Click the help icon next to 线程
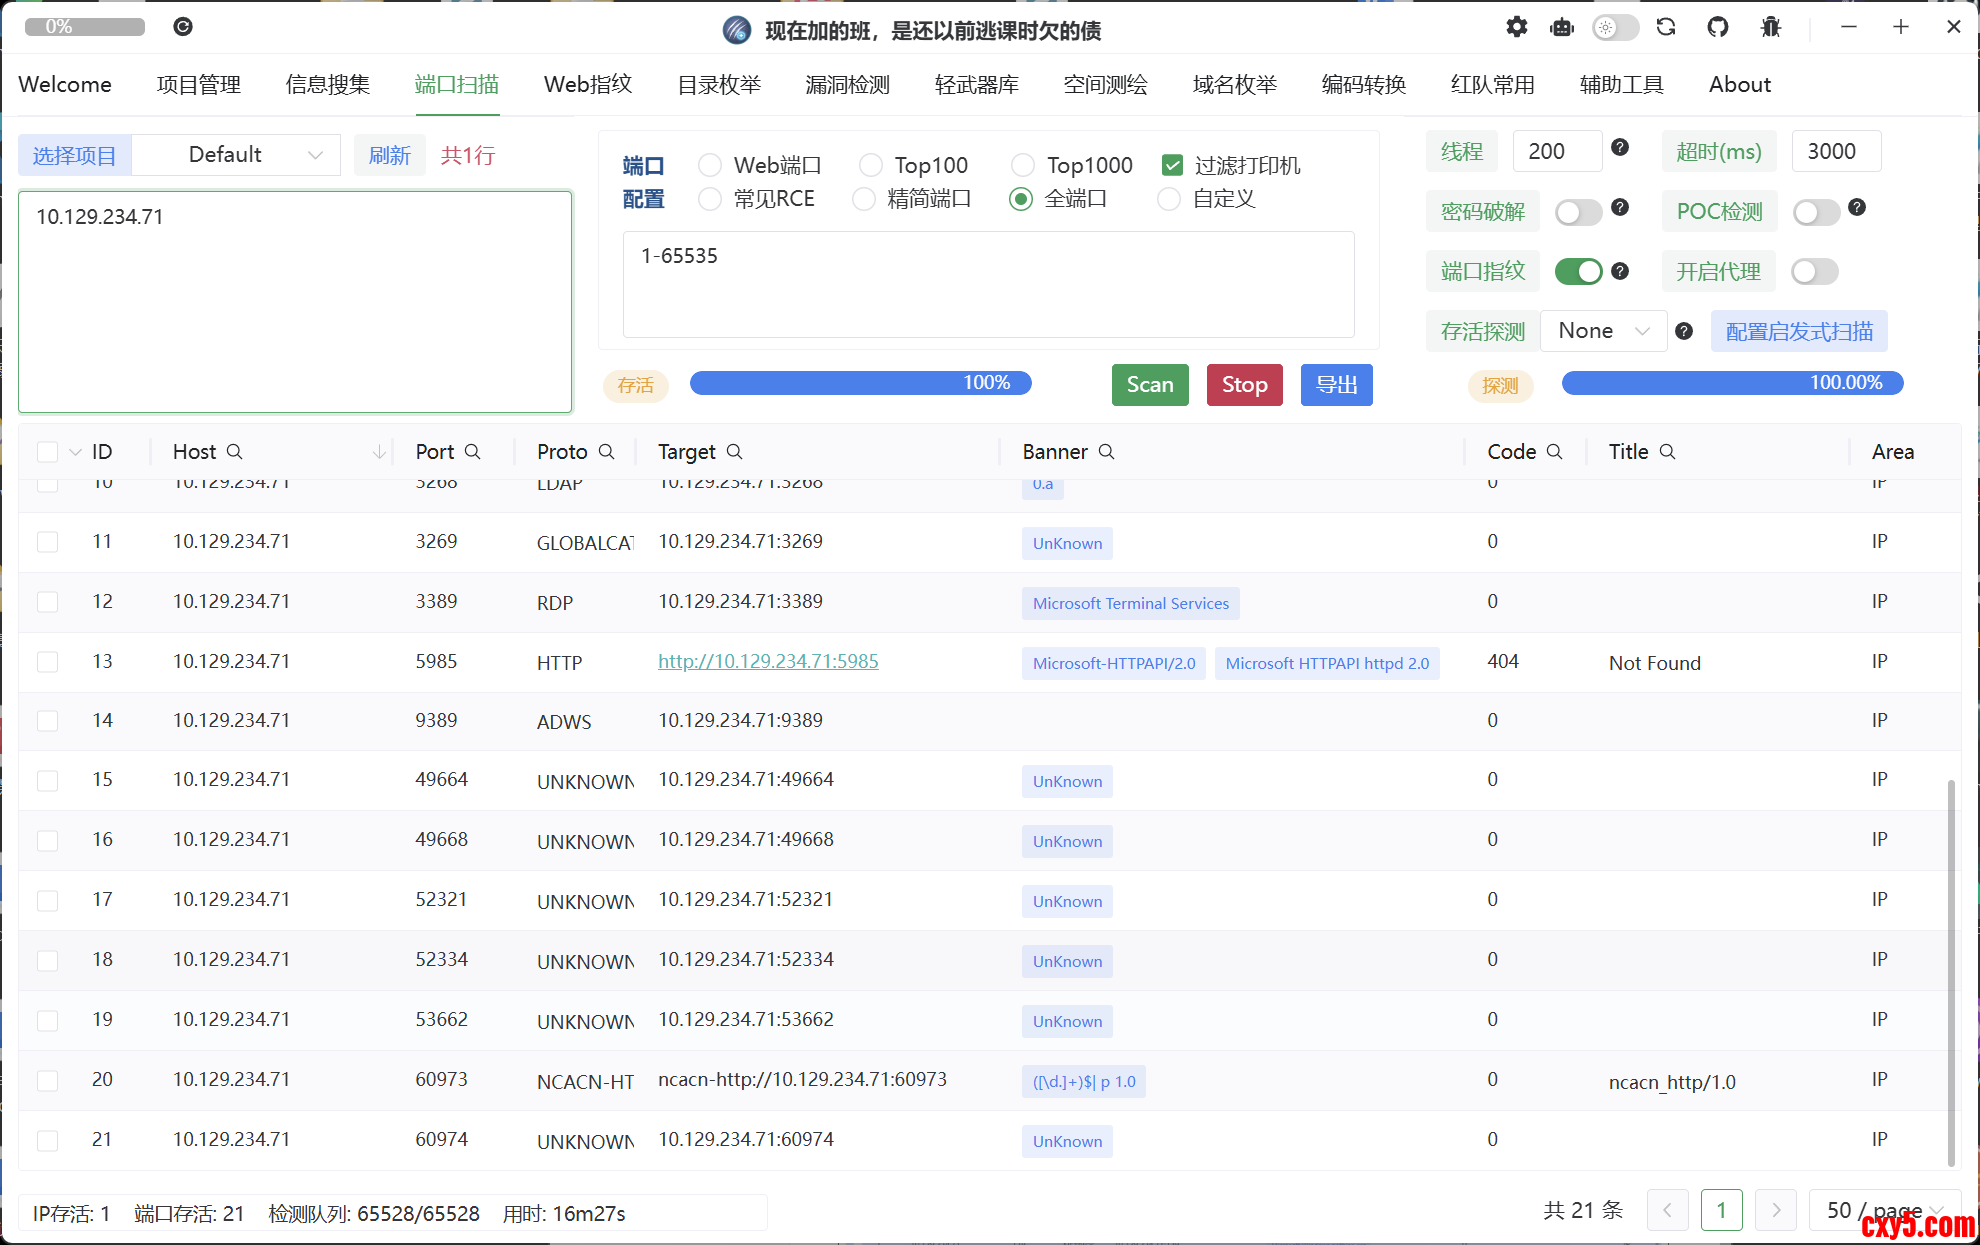Image resolution: width=1980 pixels, height=1245 pixels. click(x=1620, y=148)
